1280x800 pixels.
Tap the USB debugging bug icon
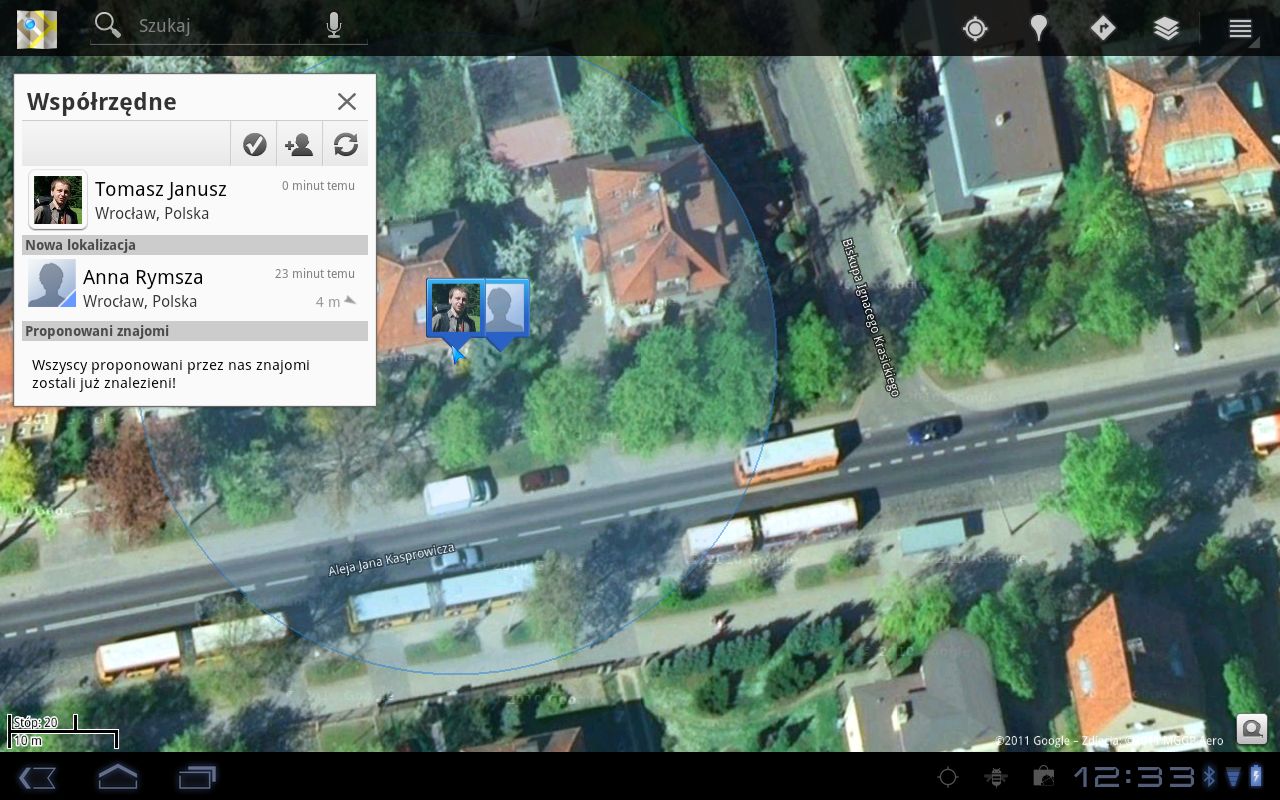995,777
